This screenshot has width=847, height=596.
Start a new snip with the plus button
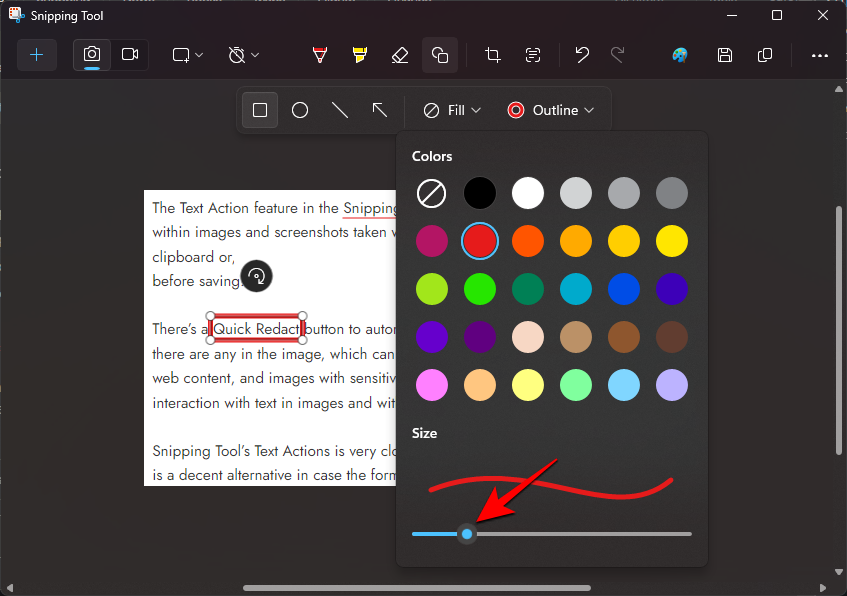click(37, 55)
